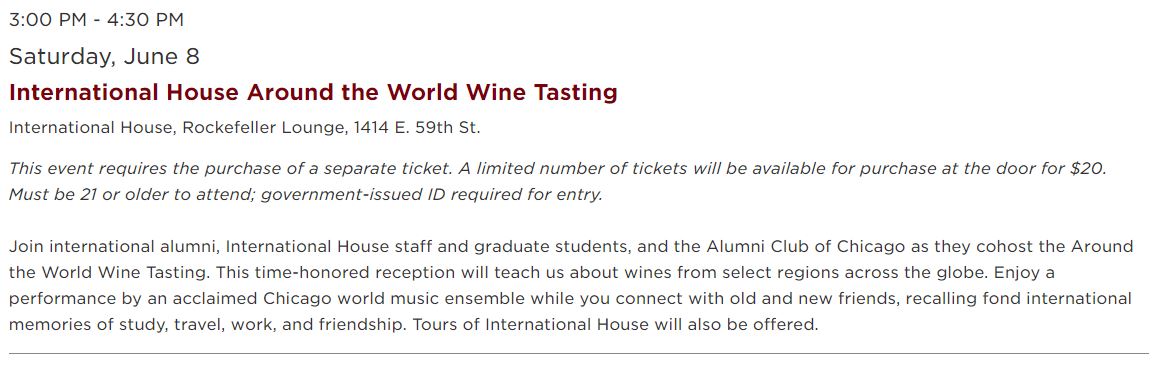Click the 'memories of study, travel, work' line

click(207, 325)
